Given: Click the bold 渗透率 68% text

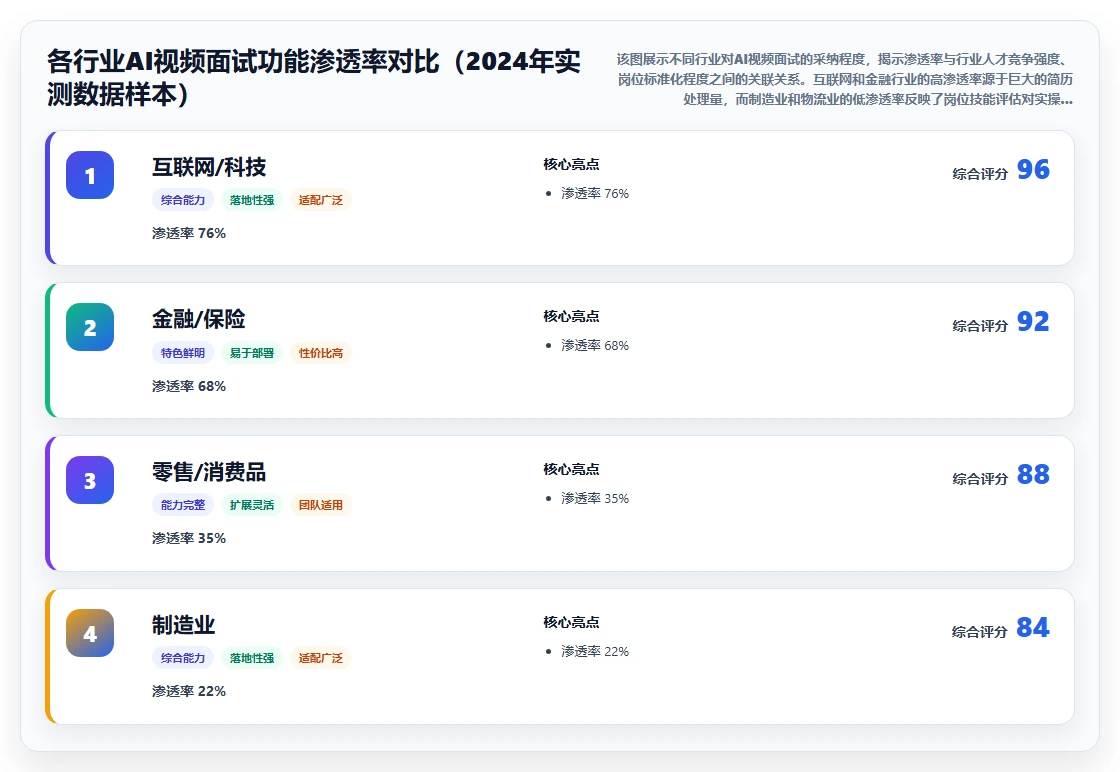Looking at the screenshot, I should (x=189, y=386).
